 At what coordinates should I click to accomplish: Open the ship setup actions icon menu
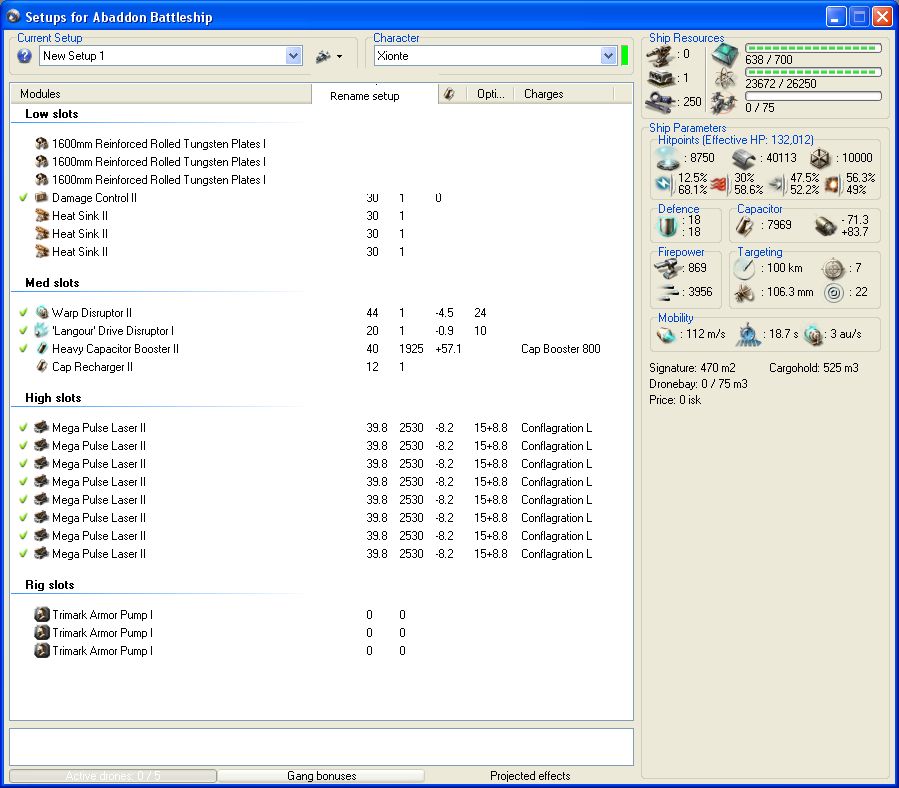click(329, 56)
